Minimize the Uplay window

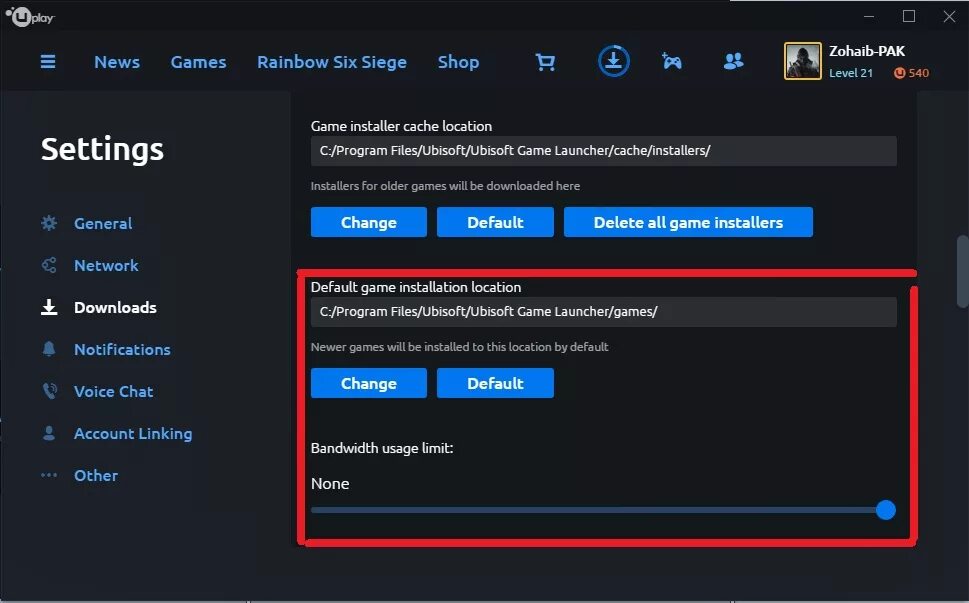(869, 16)
